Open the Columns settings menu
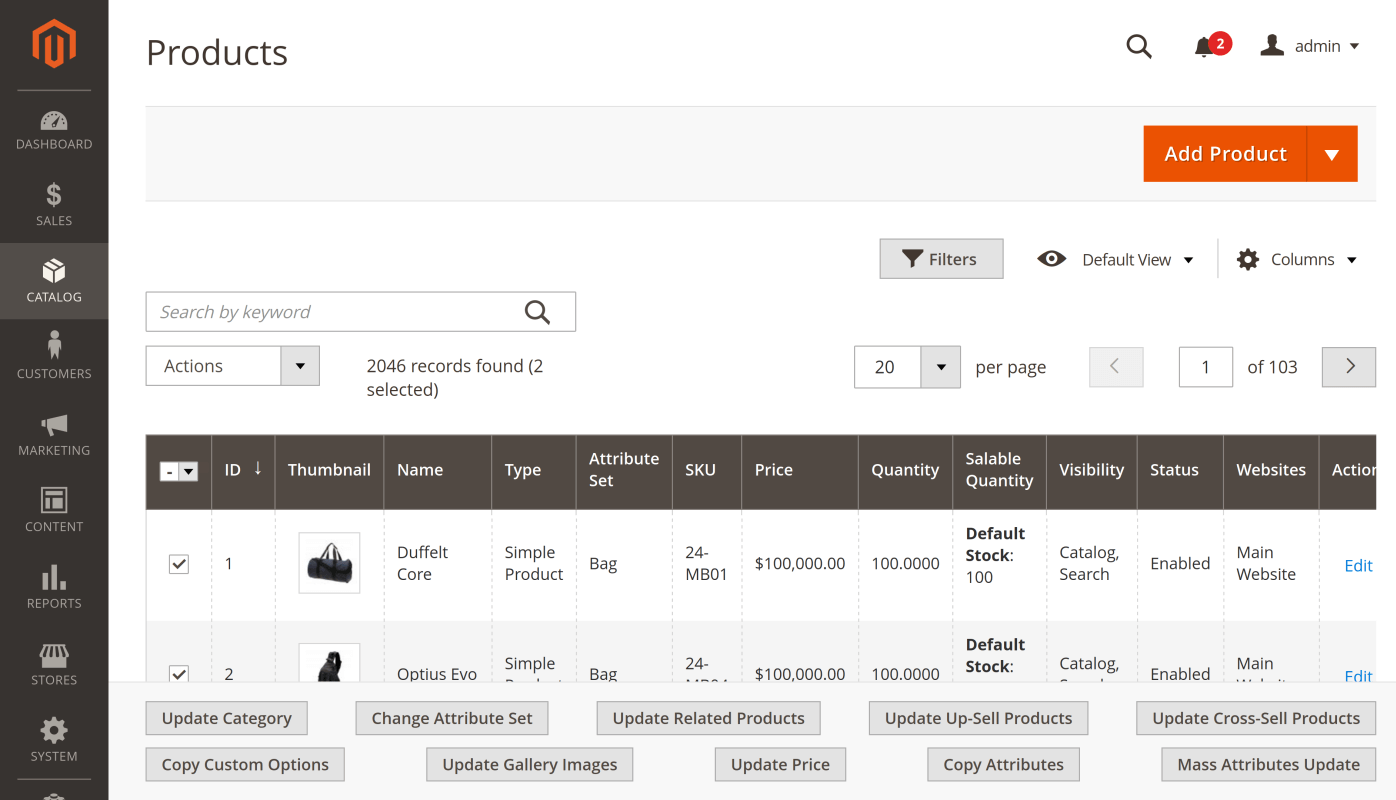 (x=1297, y=259)
